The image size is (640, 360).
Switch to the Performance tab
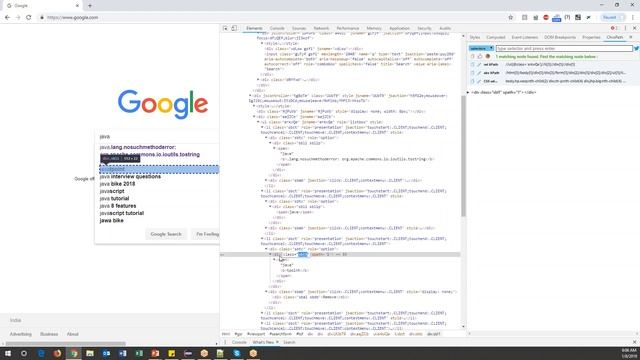click(348, 28)
